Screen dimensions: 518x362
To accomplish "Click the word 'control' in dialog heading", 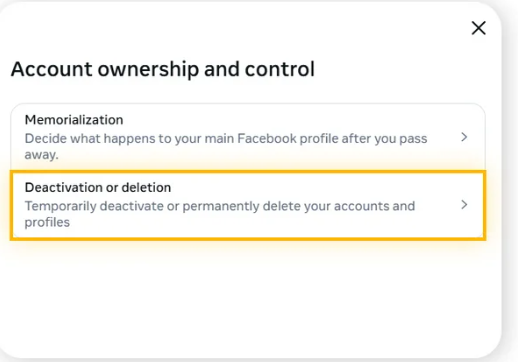I will tap(280, 69).
